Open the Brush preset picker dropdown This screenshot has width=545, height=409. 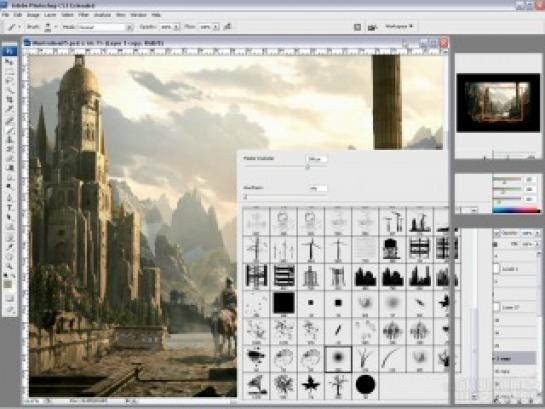[55, 27]
